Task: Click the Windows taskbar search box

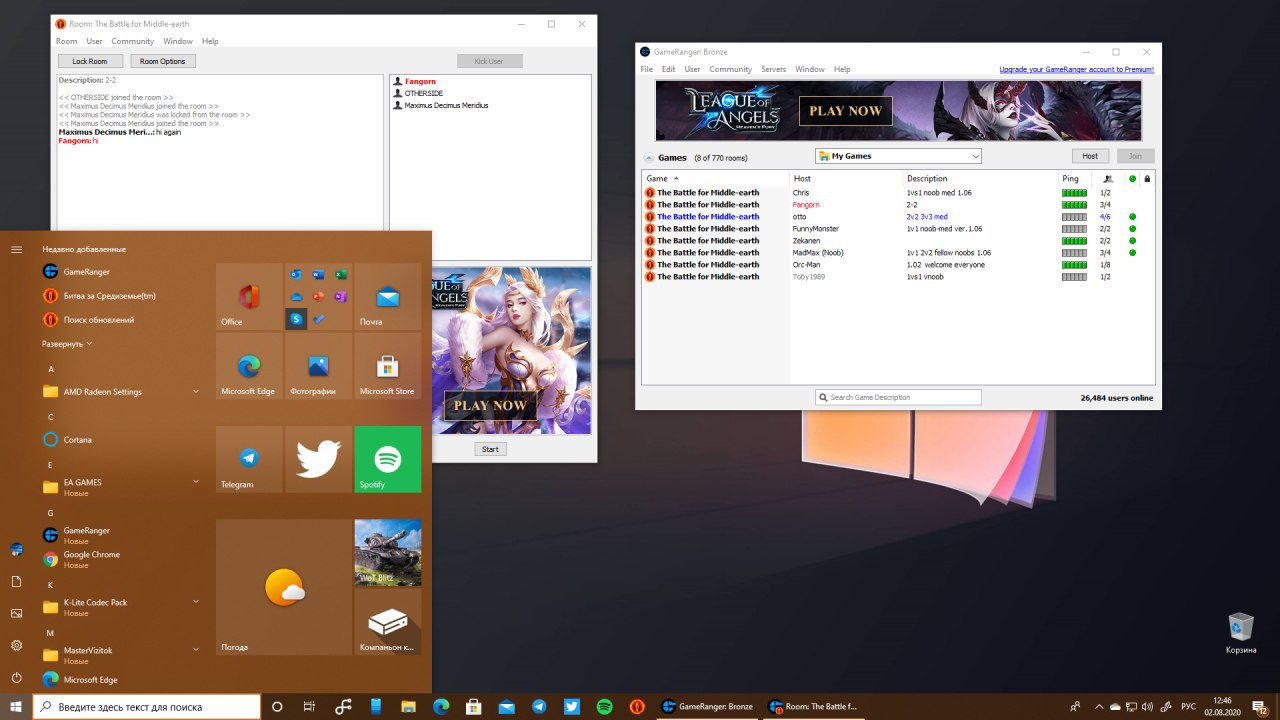Action: [x=147, y=706]
